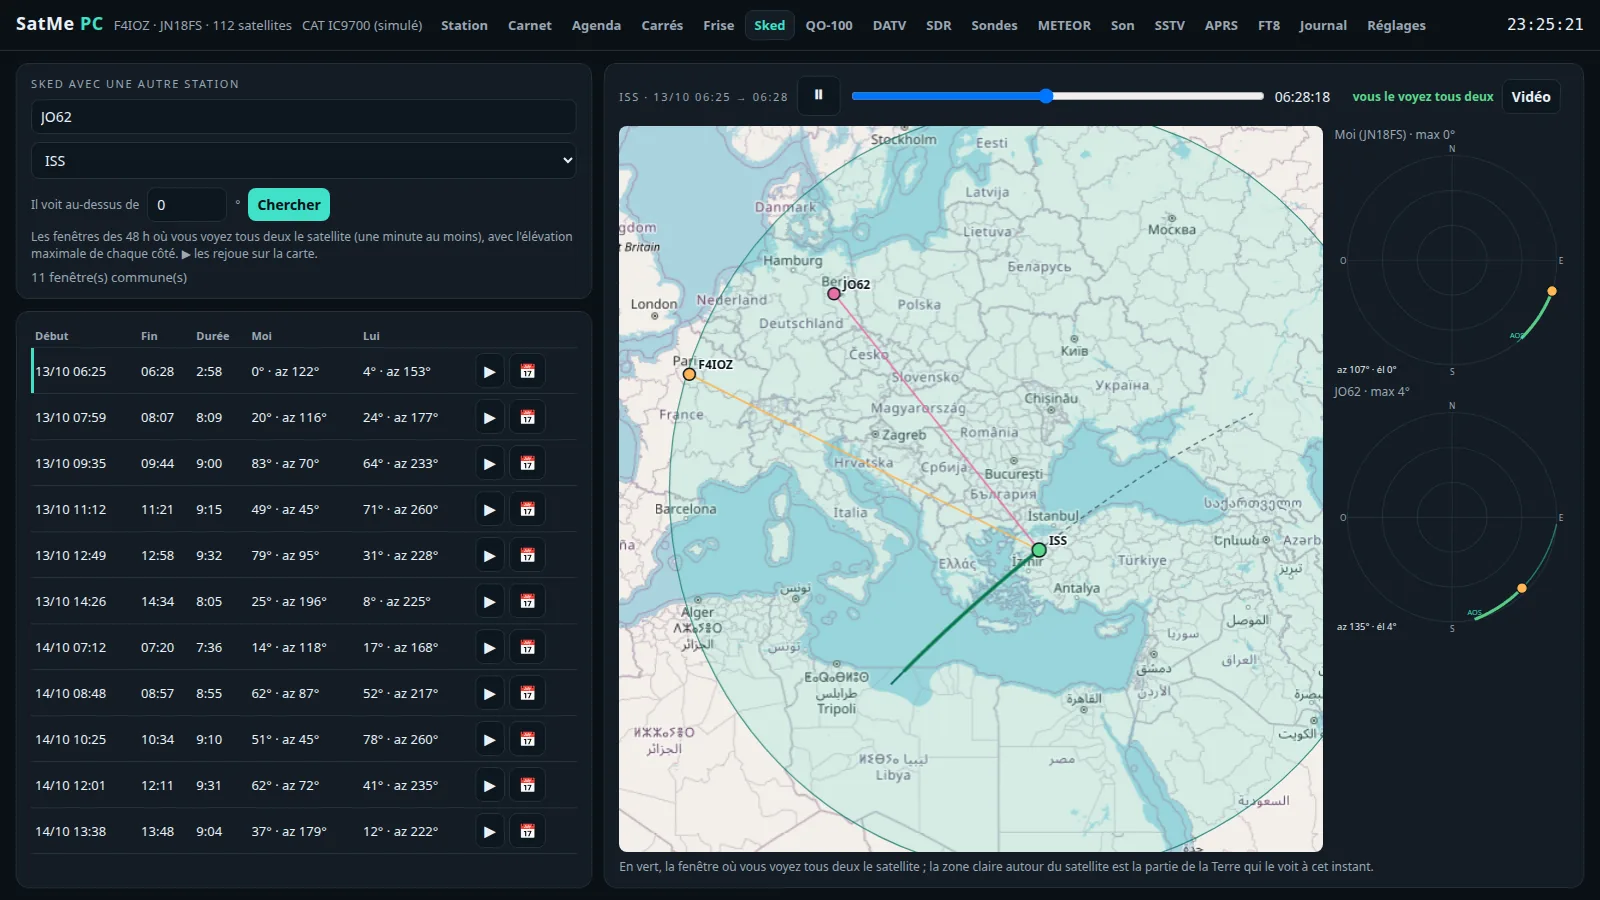Click the Chercher button

pos(289,205)
